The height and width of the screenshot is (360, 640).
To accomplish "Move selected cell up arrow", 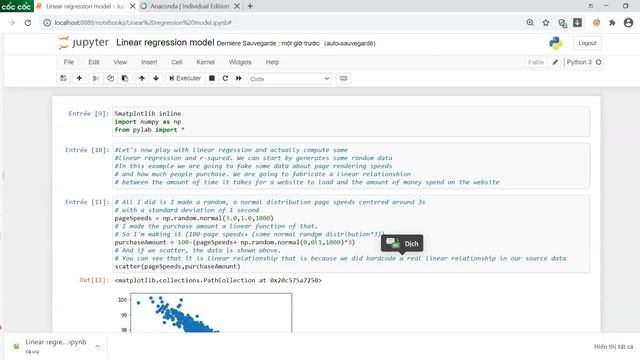I will point(142,78).
